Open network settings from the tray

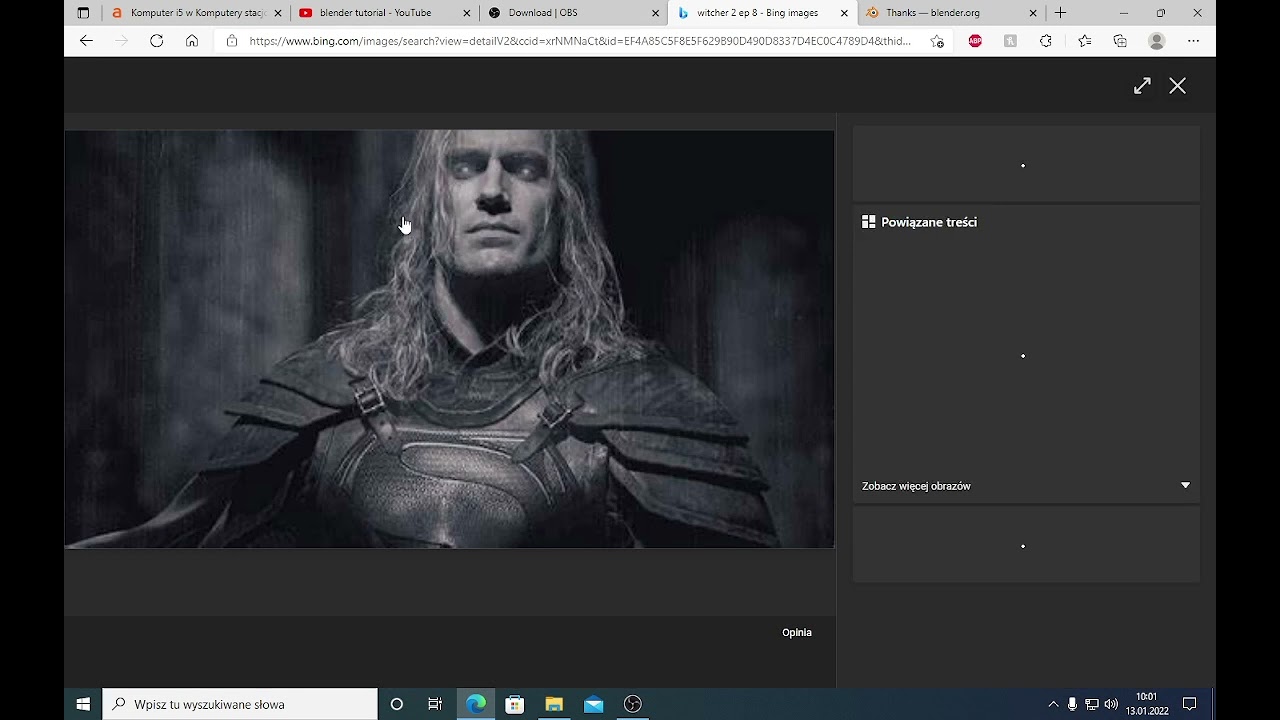point(1092,704)
